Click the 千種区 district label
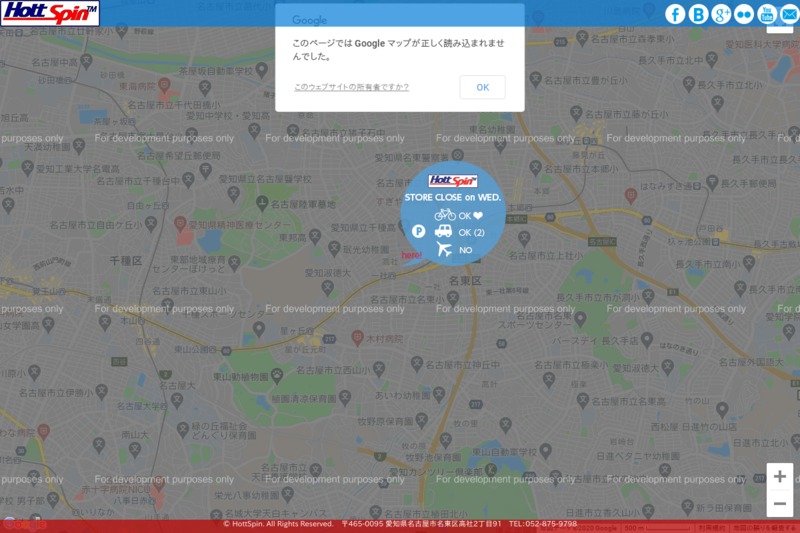The width and height of the screenshot is (800, 533). point(126,261)
